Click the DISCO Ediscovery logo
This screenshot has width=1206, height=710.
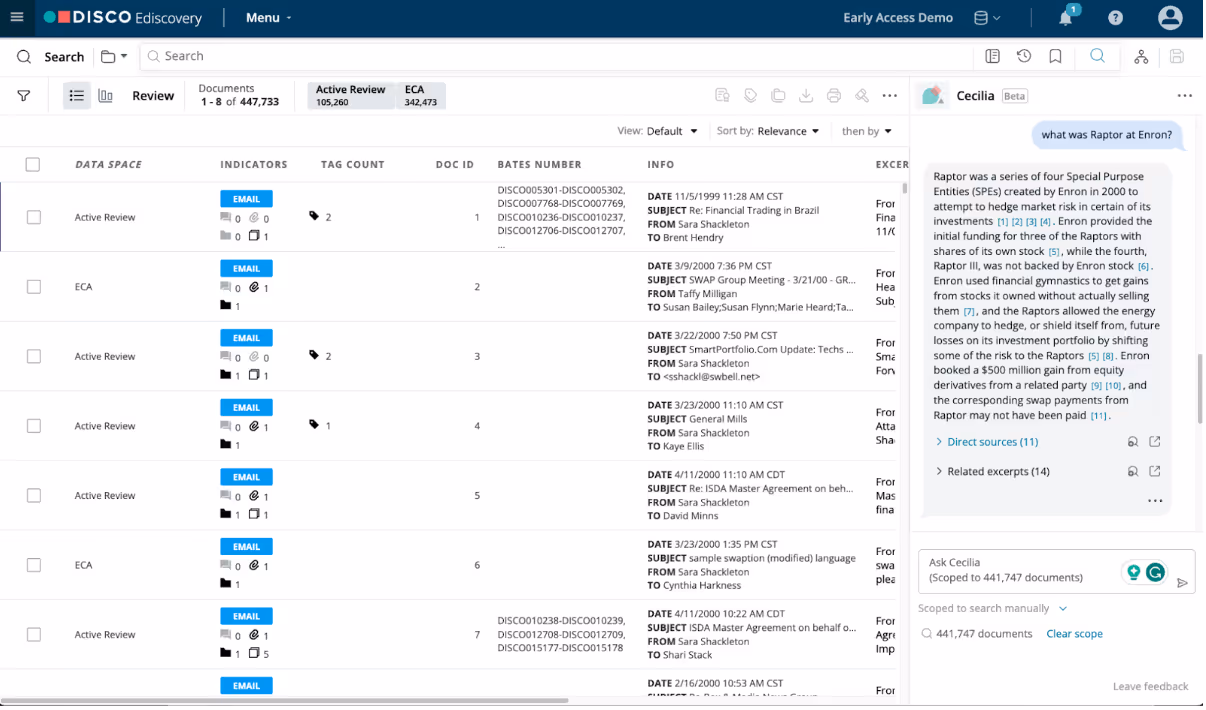pos(122,18)
